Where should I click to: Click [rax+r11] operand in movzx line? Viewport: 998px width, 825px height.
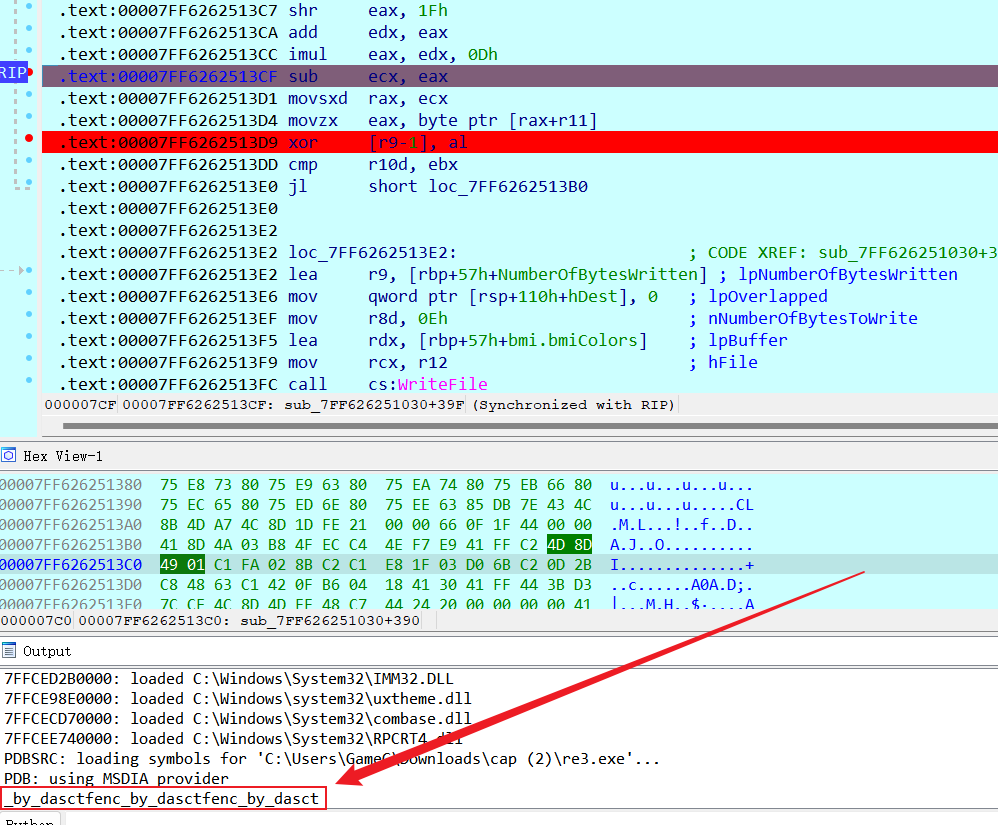tap(552, 120)
